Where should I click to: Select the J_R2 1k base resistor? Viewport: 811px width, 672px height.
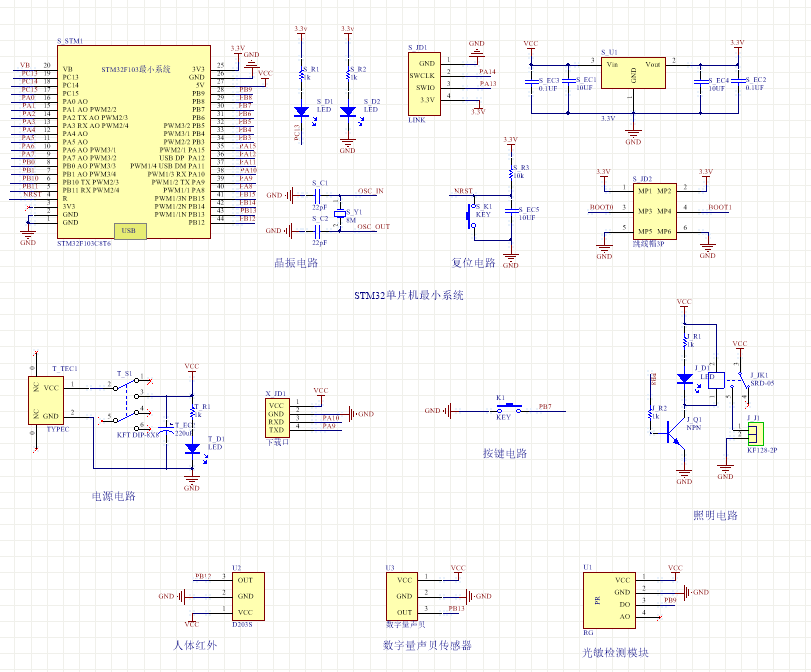[x=651, y=413]
